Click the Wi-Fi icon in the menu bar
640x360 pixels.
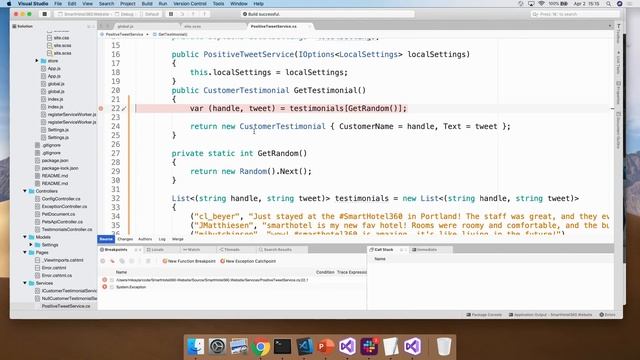coord(541,4)
